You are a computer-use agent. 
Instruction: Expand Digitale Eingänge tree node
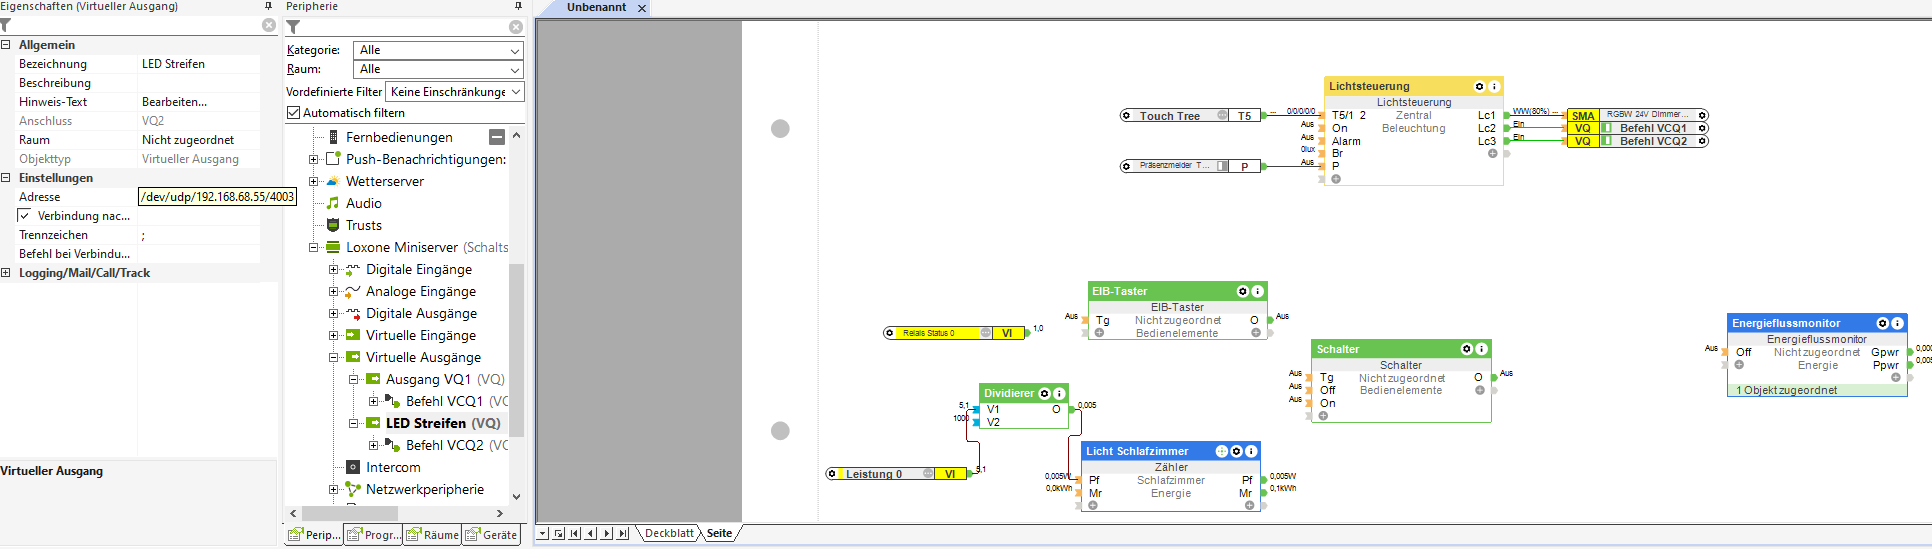[334, 270]
